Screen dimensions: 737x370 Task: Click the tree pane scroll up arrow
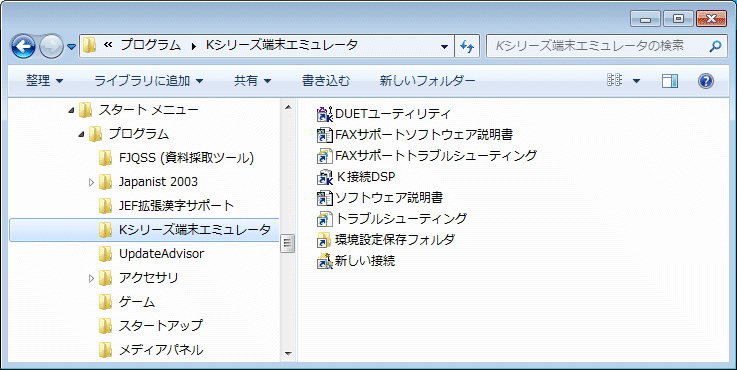pyautogui.click(x=288, y=108)
